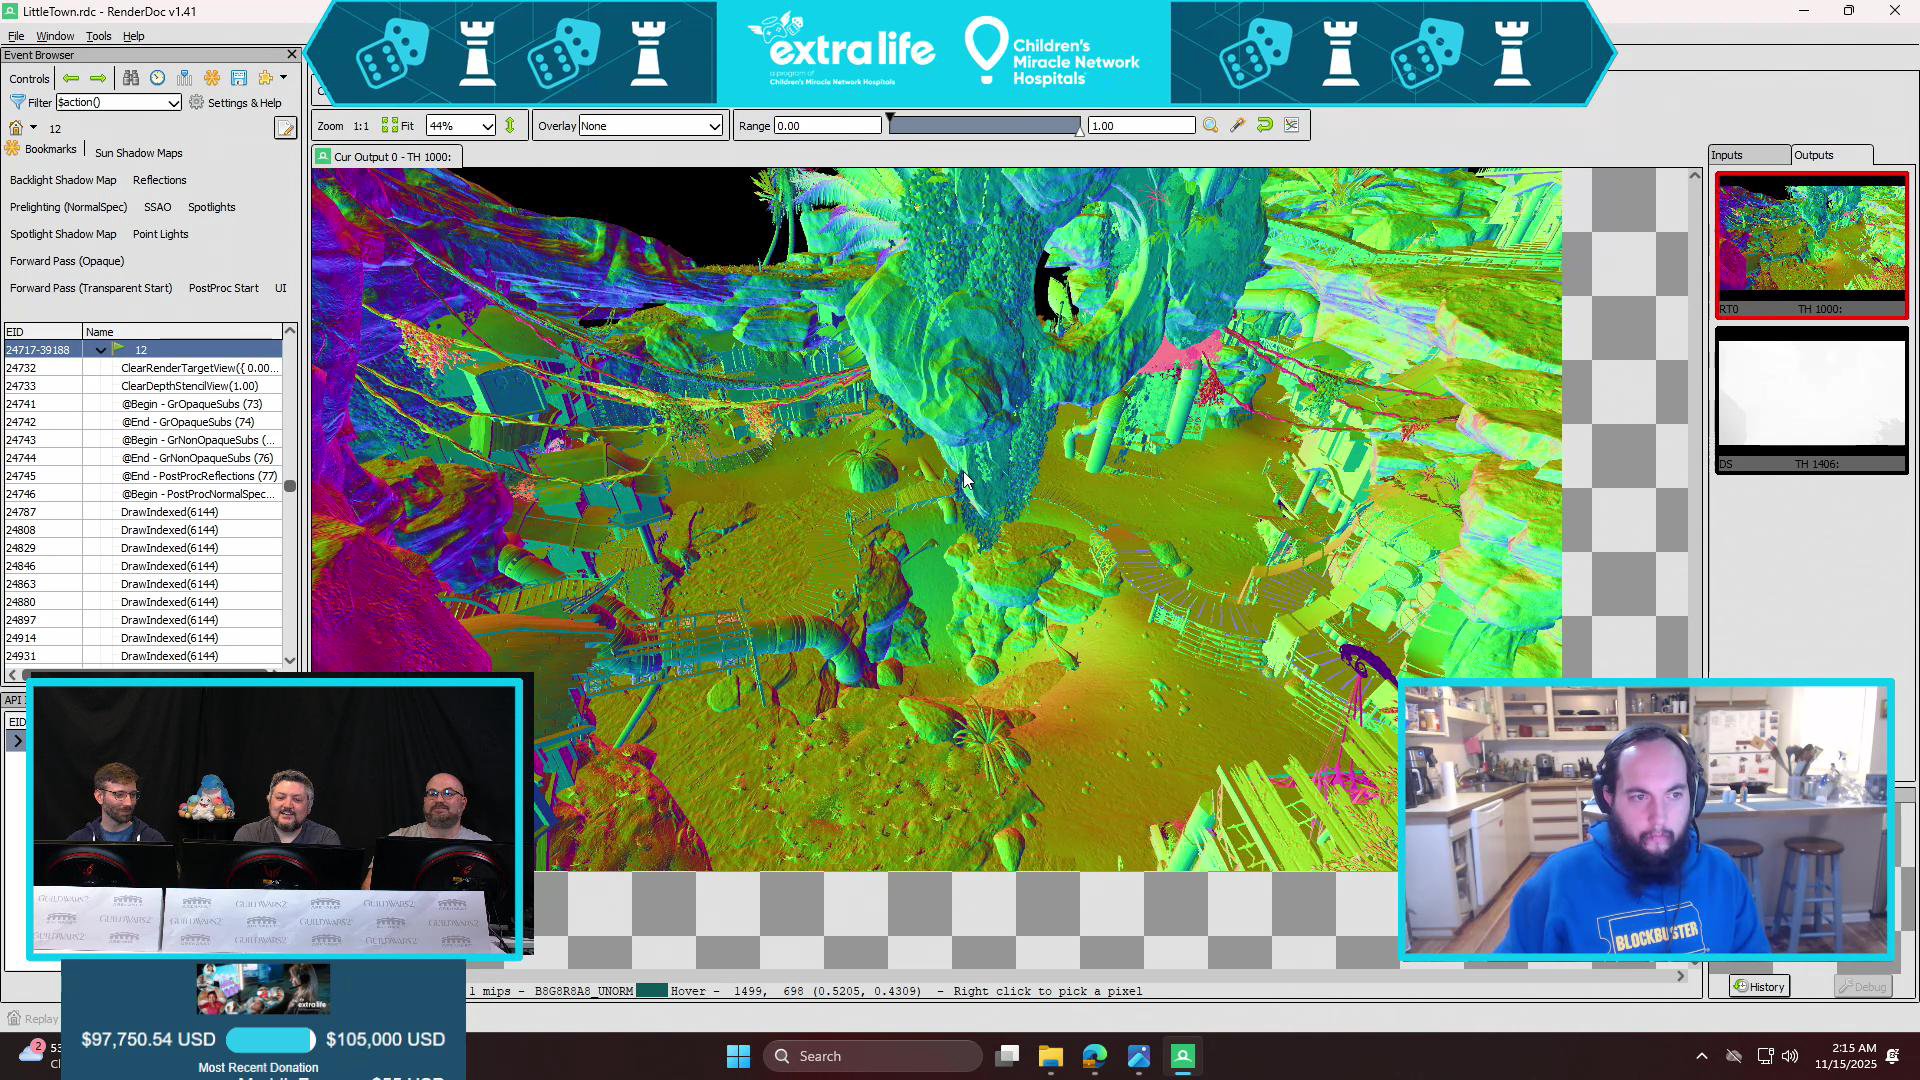Toggle bookmark with orange asterisk icon
This screenshot has height=1080, width=1920.
tap(212, 78)
